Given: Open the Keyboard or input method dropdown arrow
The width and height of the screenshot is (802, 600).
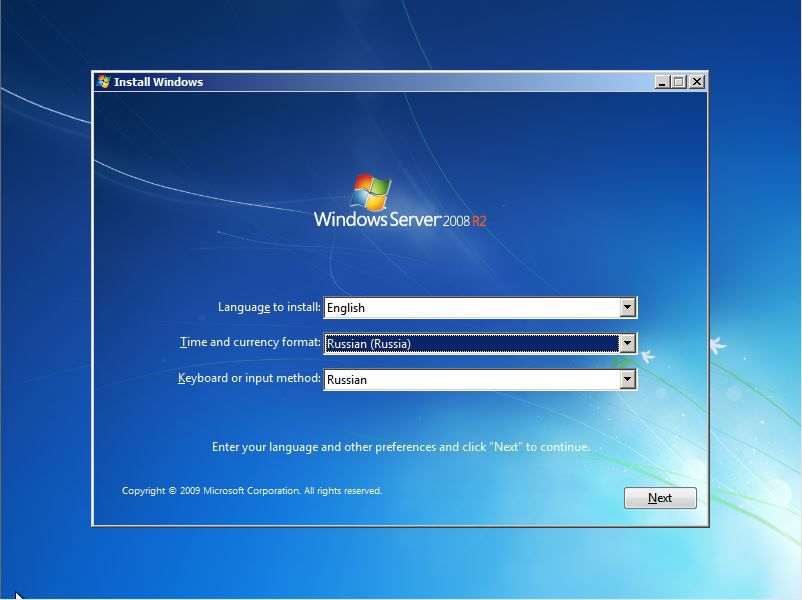Looking at the screenshot, I should pyautogui.click(x=627, y=380).
